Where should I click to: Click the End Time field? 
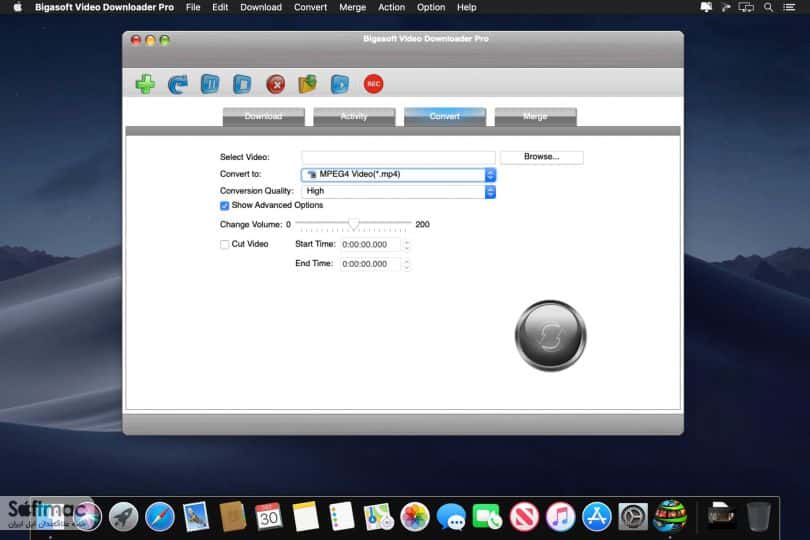pyautogui.click(x=370, y=264)
